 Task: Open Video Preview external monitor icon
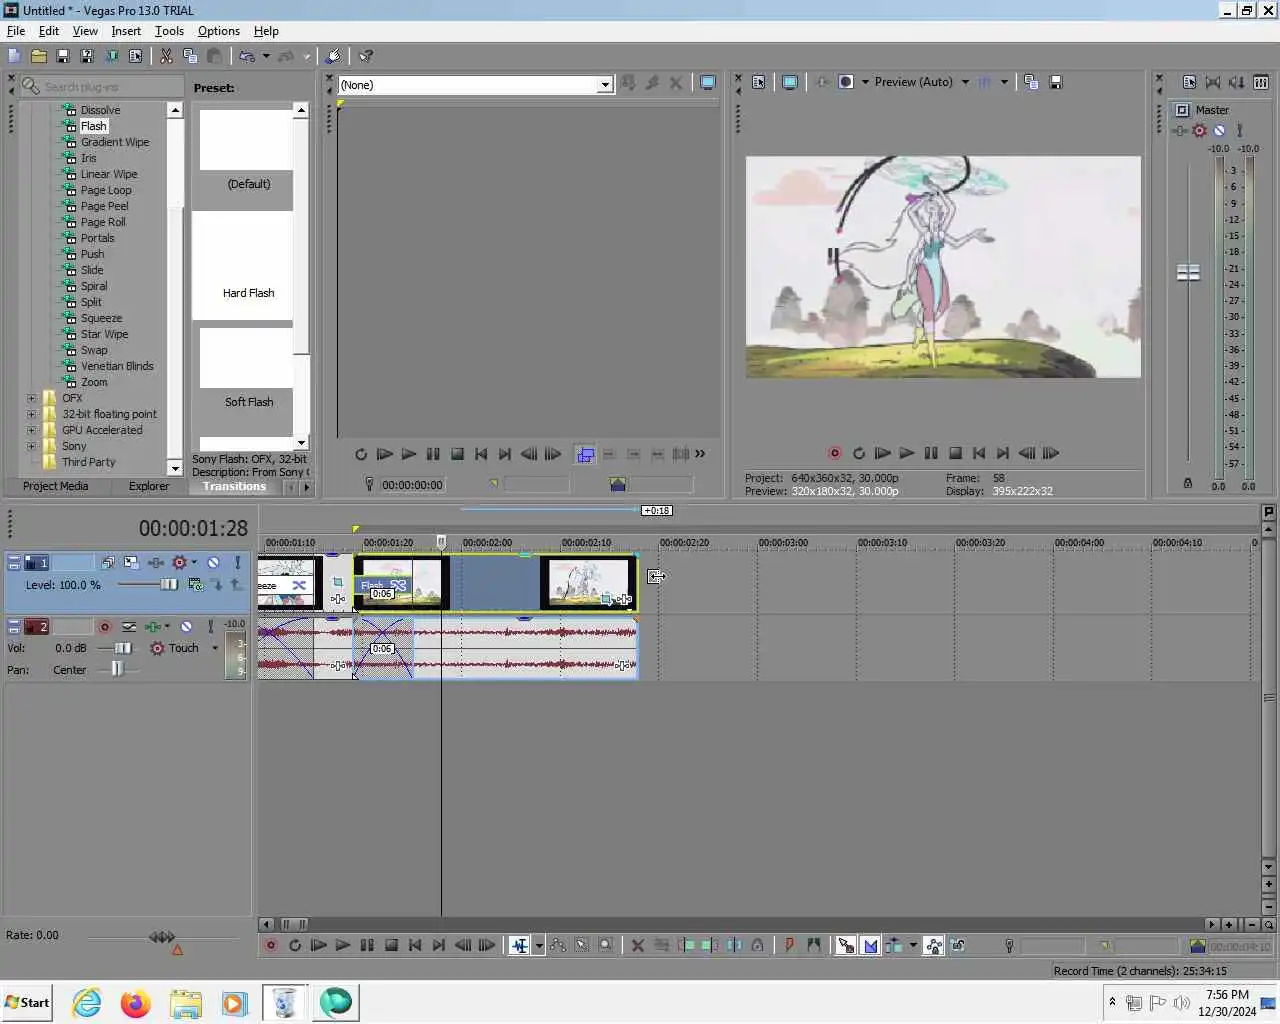coord(790,82)
